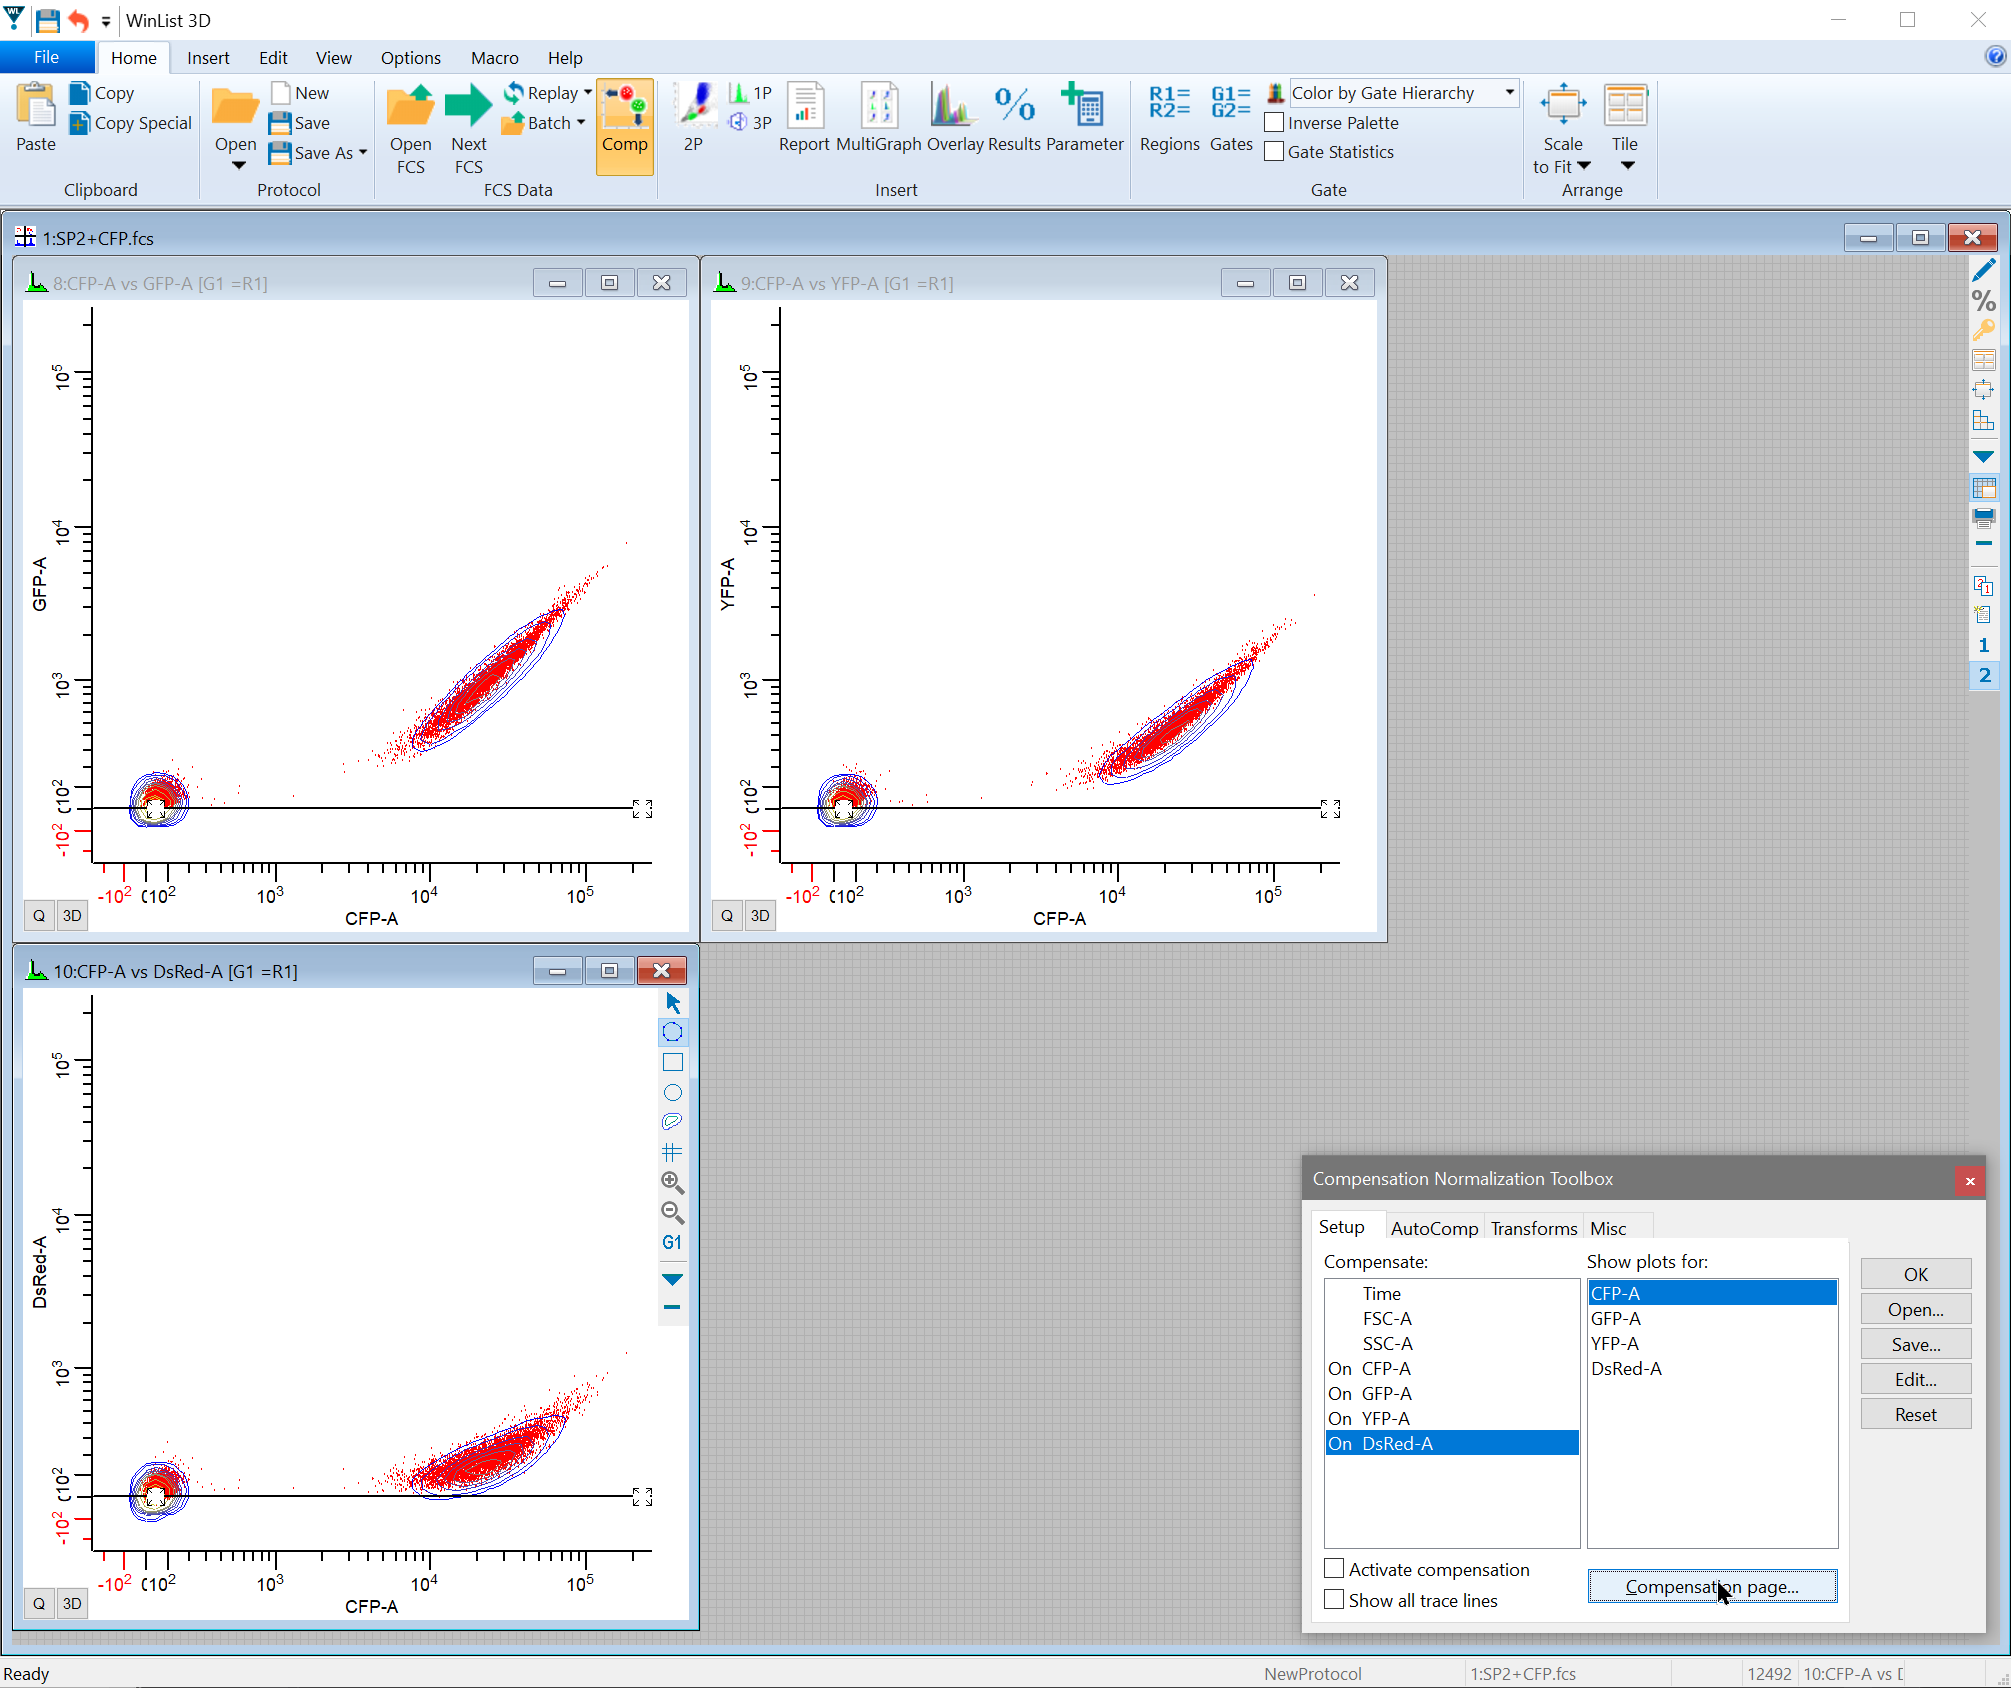Open Color by Gate Hierarchy dropdown

pyautogui.click(x=1510, y=93)
